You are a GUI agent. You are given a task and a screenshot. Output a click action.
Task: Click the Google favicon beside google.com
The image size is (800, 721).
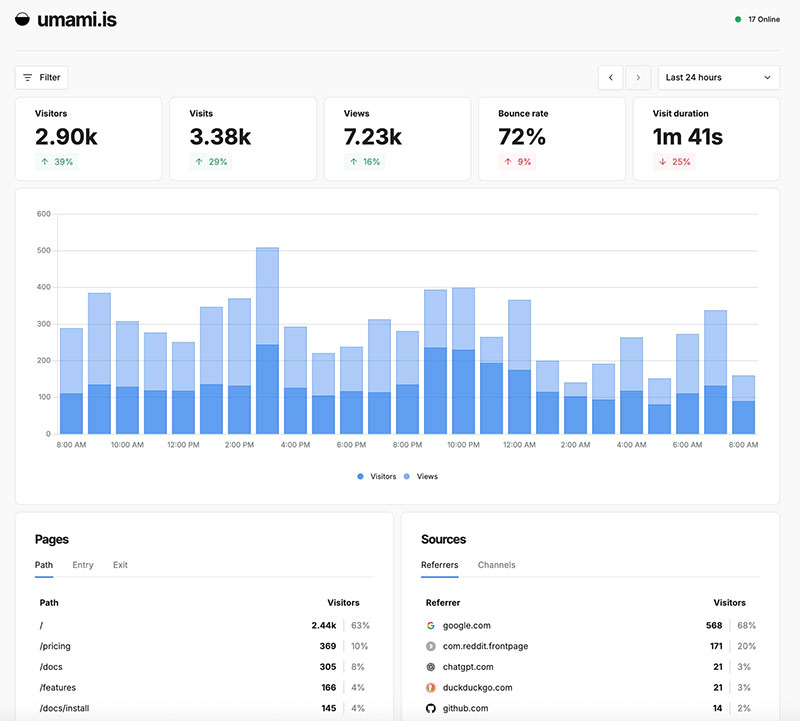point(430,624)
